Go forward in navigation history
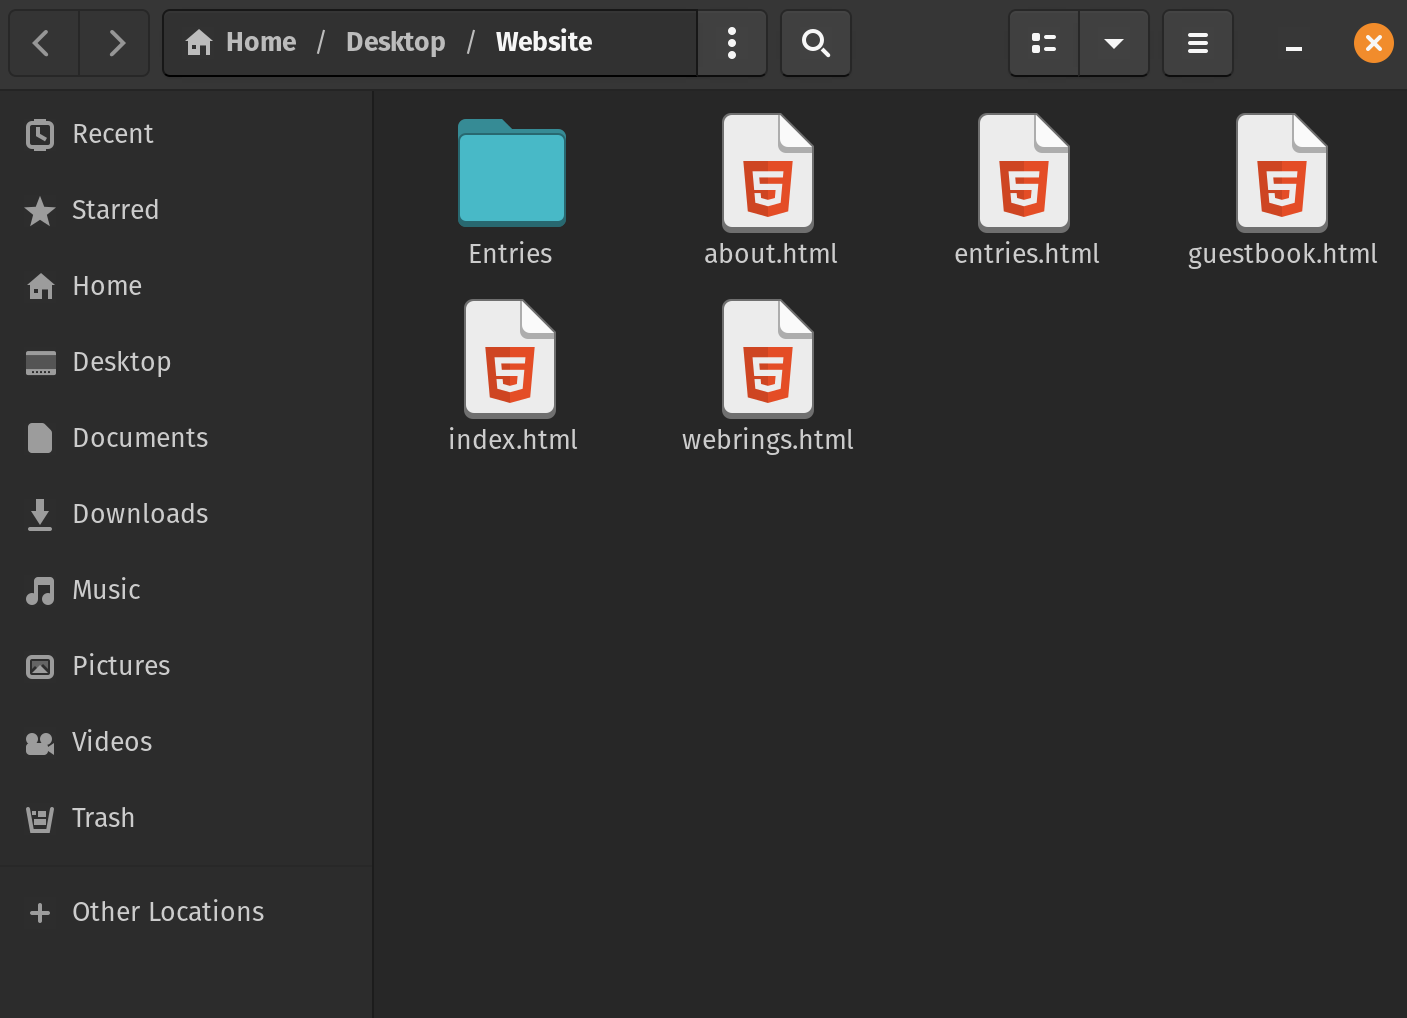The width and height of the screenshot is (1407, 1018). click(115, 43)
